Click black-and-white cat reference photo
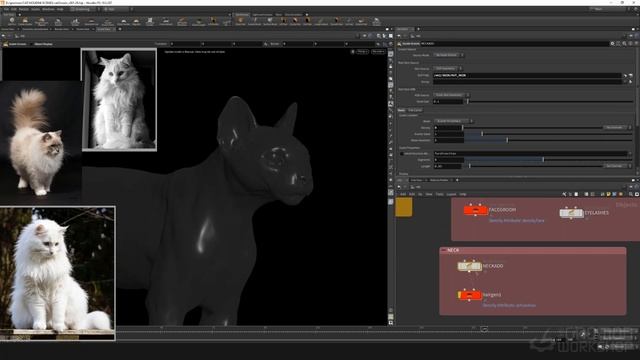The width and height of the screenshot is (640, 360). [119, 100]
